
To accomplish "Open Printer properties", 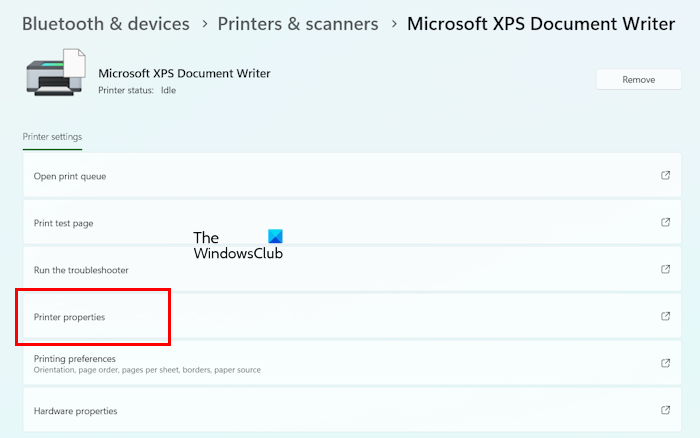I will [352, 316].
